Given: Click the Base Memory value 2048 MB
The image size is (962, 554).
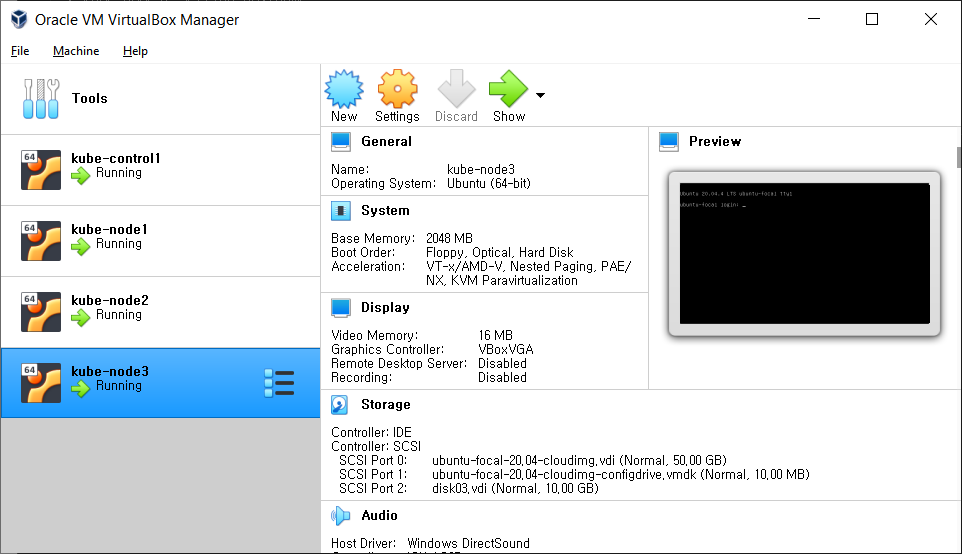Looking at the screenshot, I should click(x=449, y=238).
